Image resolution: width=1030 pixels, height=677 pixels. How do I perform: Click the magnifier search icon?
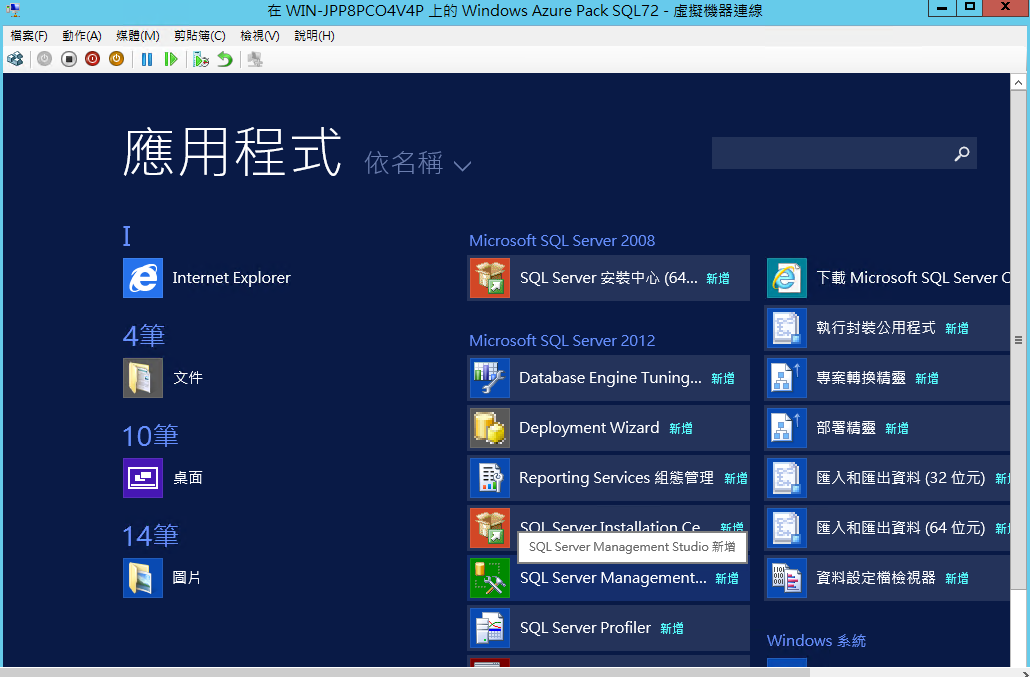962,154
